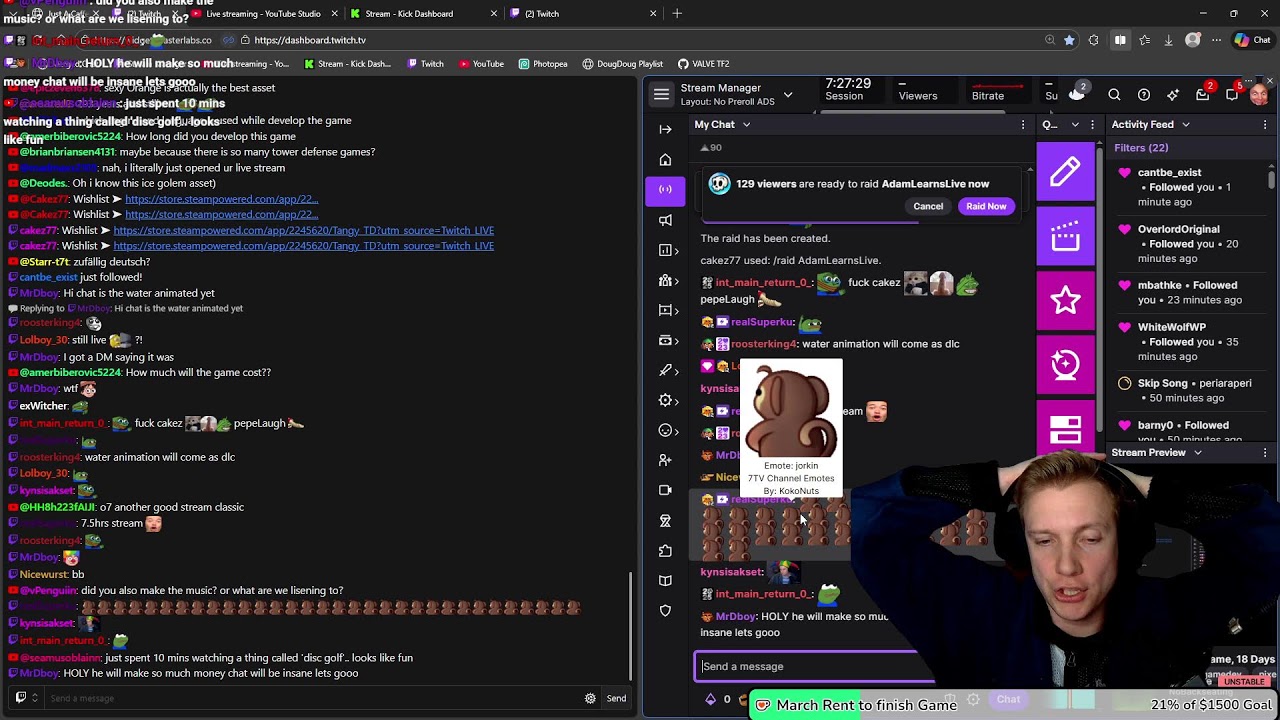
Task: Cancel the pending raid
Action: pyautogui.click(x=928, y=206)
